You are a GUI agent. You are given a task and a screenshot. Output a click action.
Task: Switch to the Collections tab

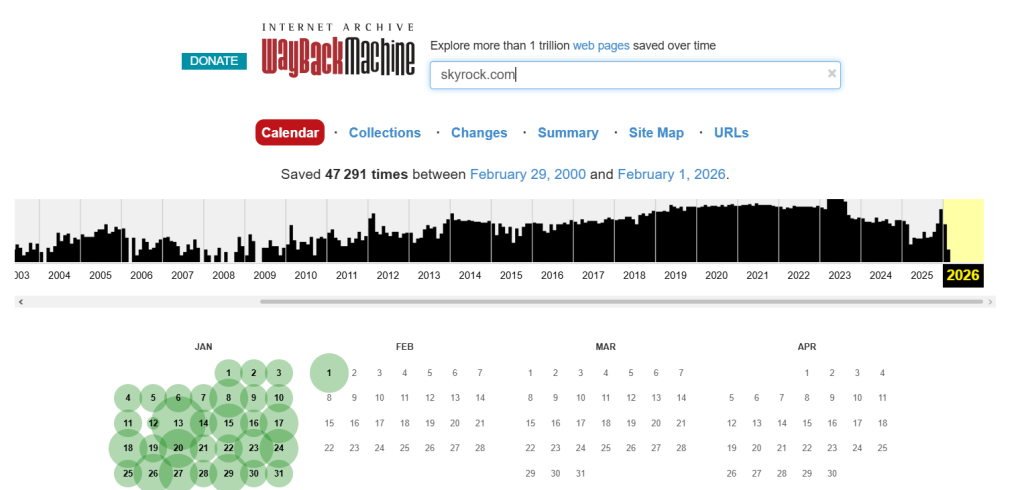pyautogui.click(x=385, y=133)
